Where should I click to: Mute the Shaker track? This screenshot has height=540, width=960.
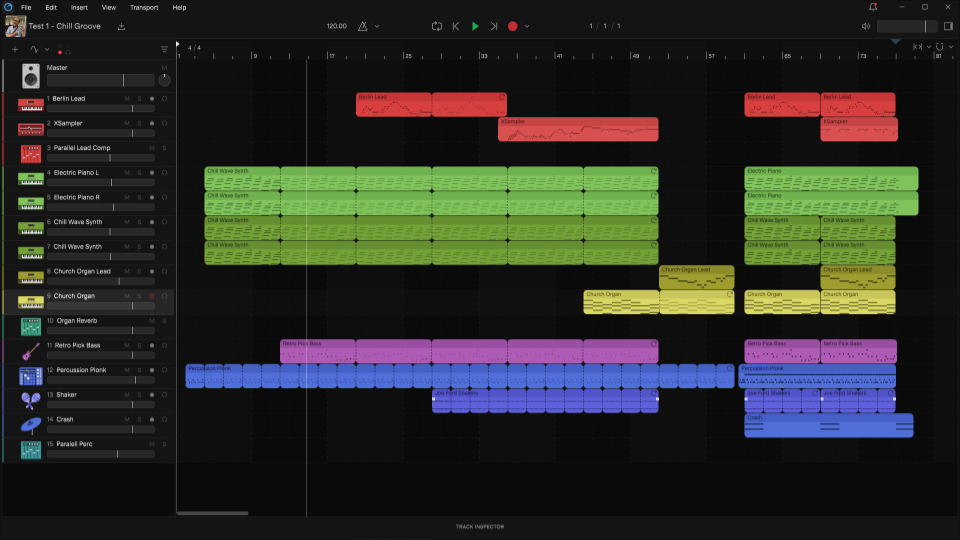(x=127, y=395)
